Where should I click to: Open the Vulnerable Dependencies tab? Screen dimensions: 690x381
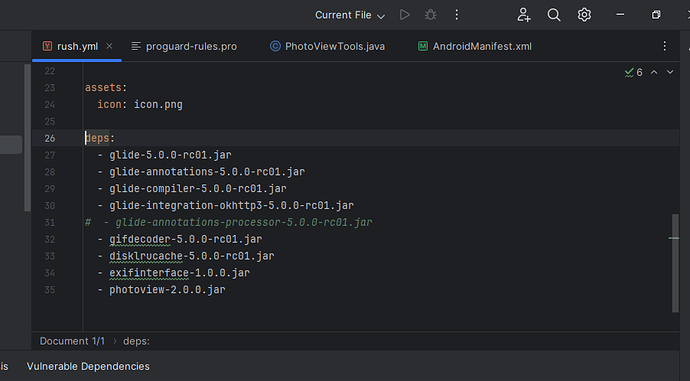(88, 366)
